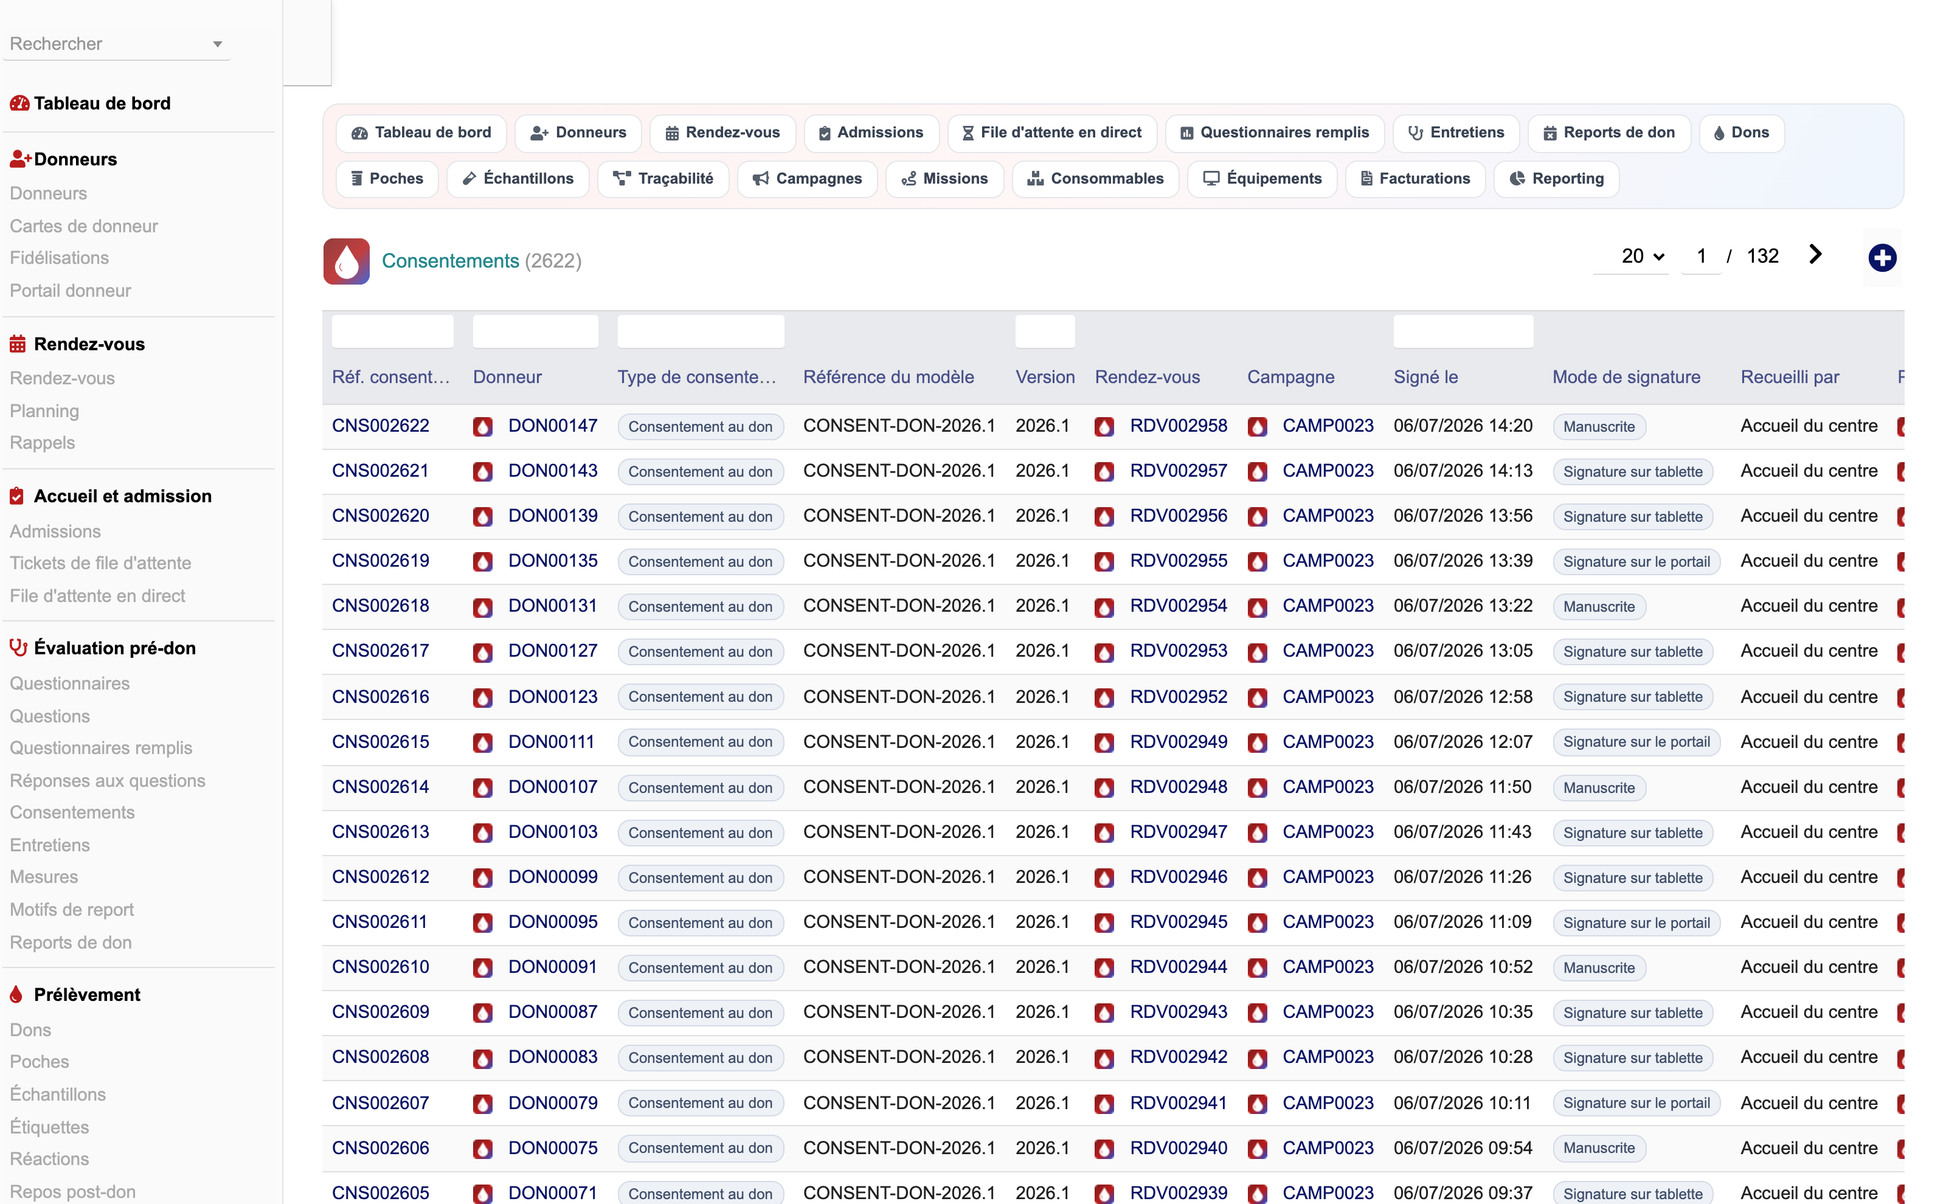Click campaign icon in CNS002606 row
This screenshot has width=1946, height=1204.
click(x=1258, y=1149)
